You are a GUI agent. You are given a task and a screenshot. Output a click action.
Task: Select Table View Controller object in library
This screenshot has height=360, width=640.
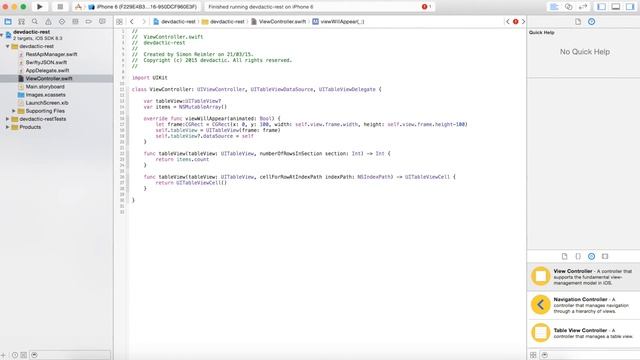(583, 333)
